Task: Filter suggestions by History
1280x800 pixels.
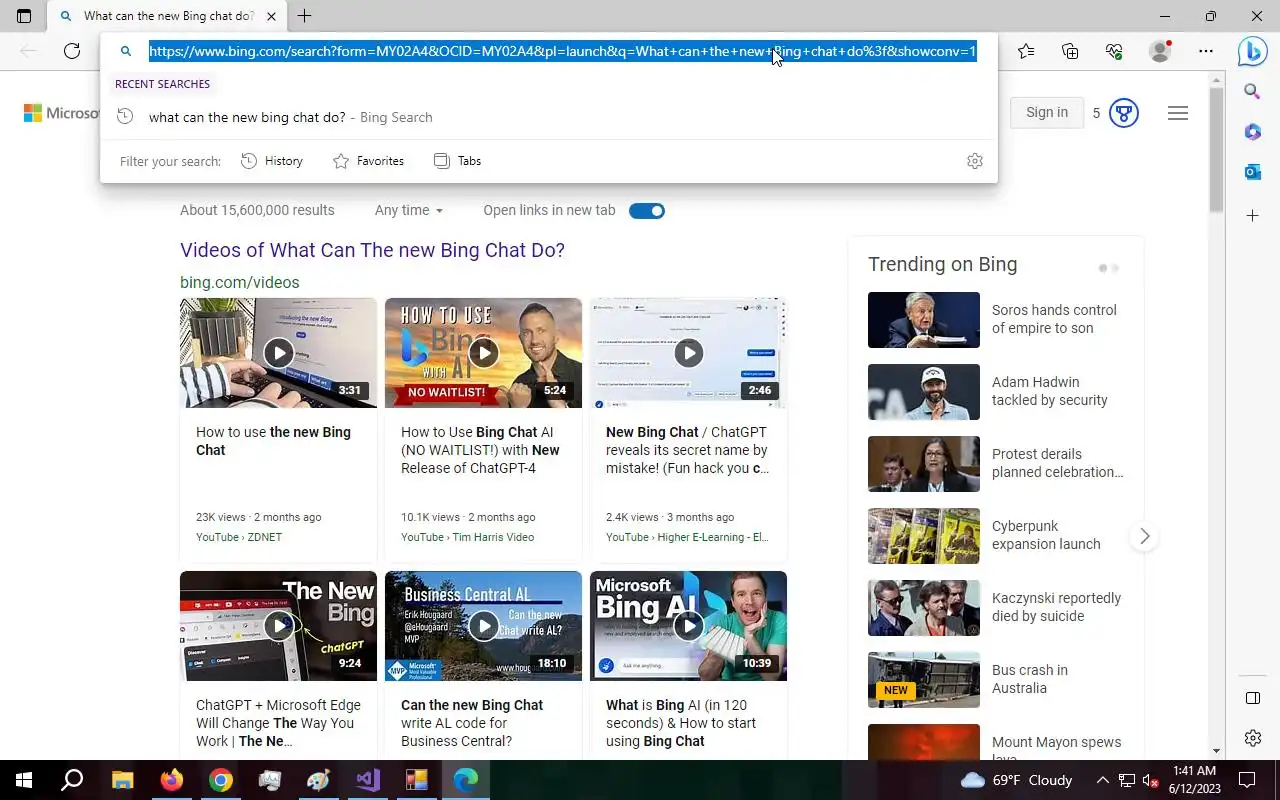Action: pos(272,161)
